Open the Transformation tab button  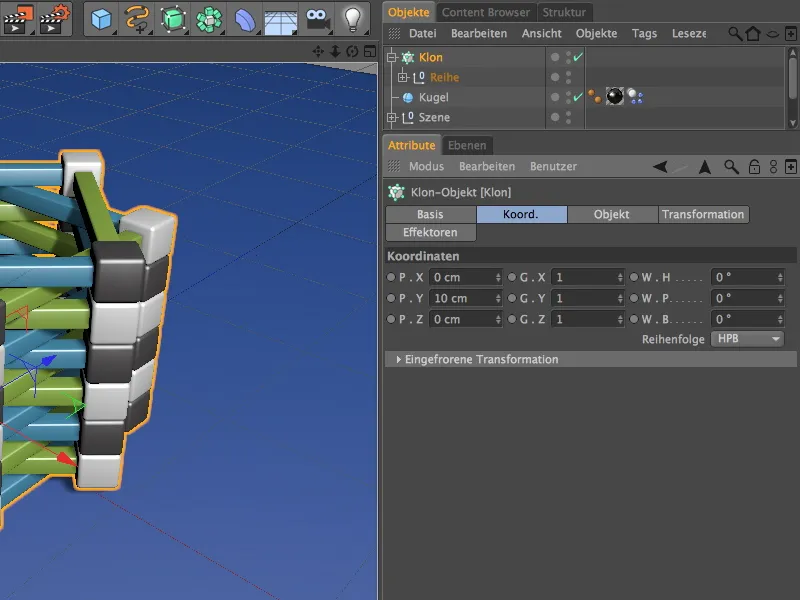click(x=704, y=214)
